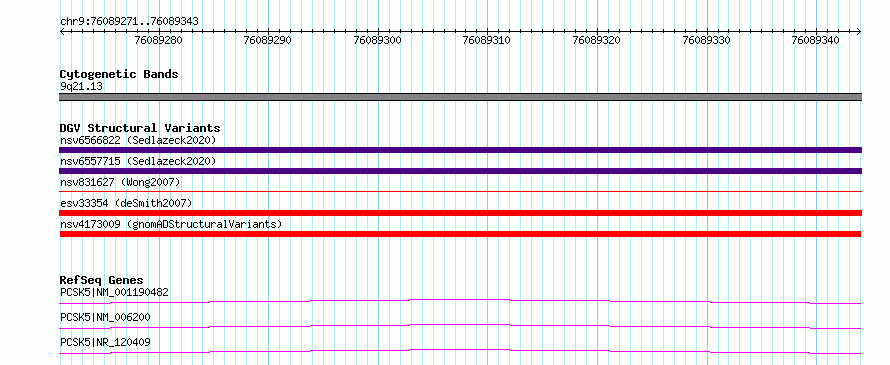The width and height of the screenshot is (890, 365).
Task: Open variant nsv831627 (Wong2007) label
Action: (120, 182)
